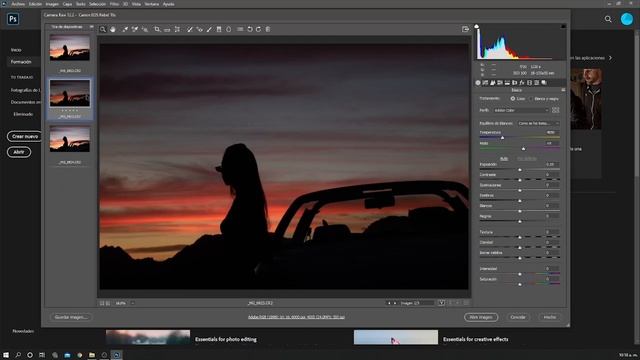Click the Guardar imagen button
640x360 pixels.
tap(71, 317)
